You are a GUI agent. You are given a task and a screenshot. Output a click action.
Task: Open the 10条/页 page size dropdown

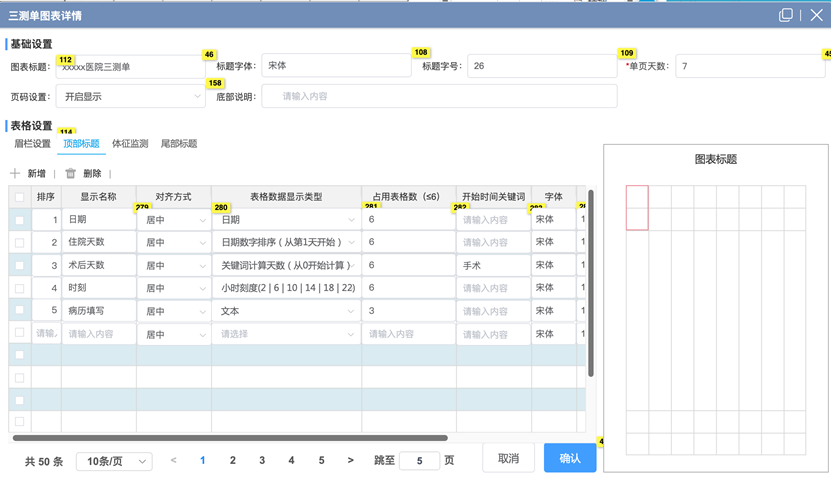tap(114, 461)
